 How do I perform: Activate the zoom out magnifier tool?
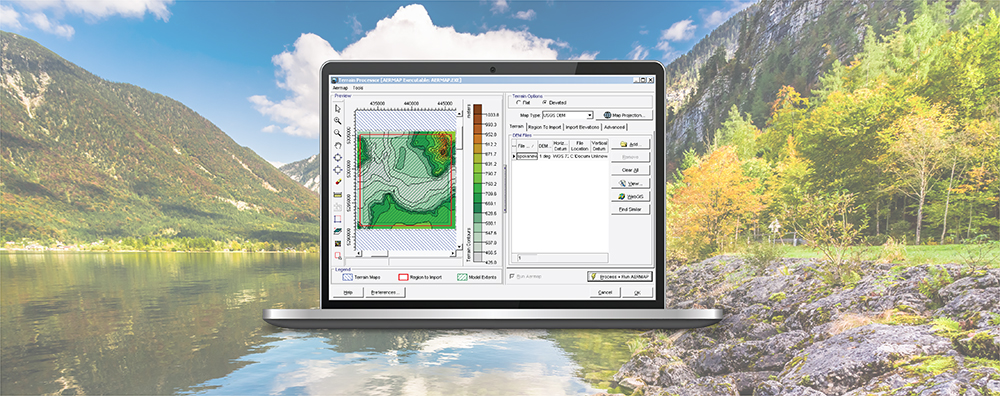[x=338, y=133]
